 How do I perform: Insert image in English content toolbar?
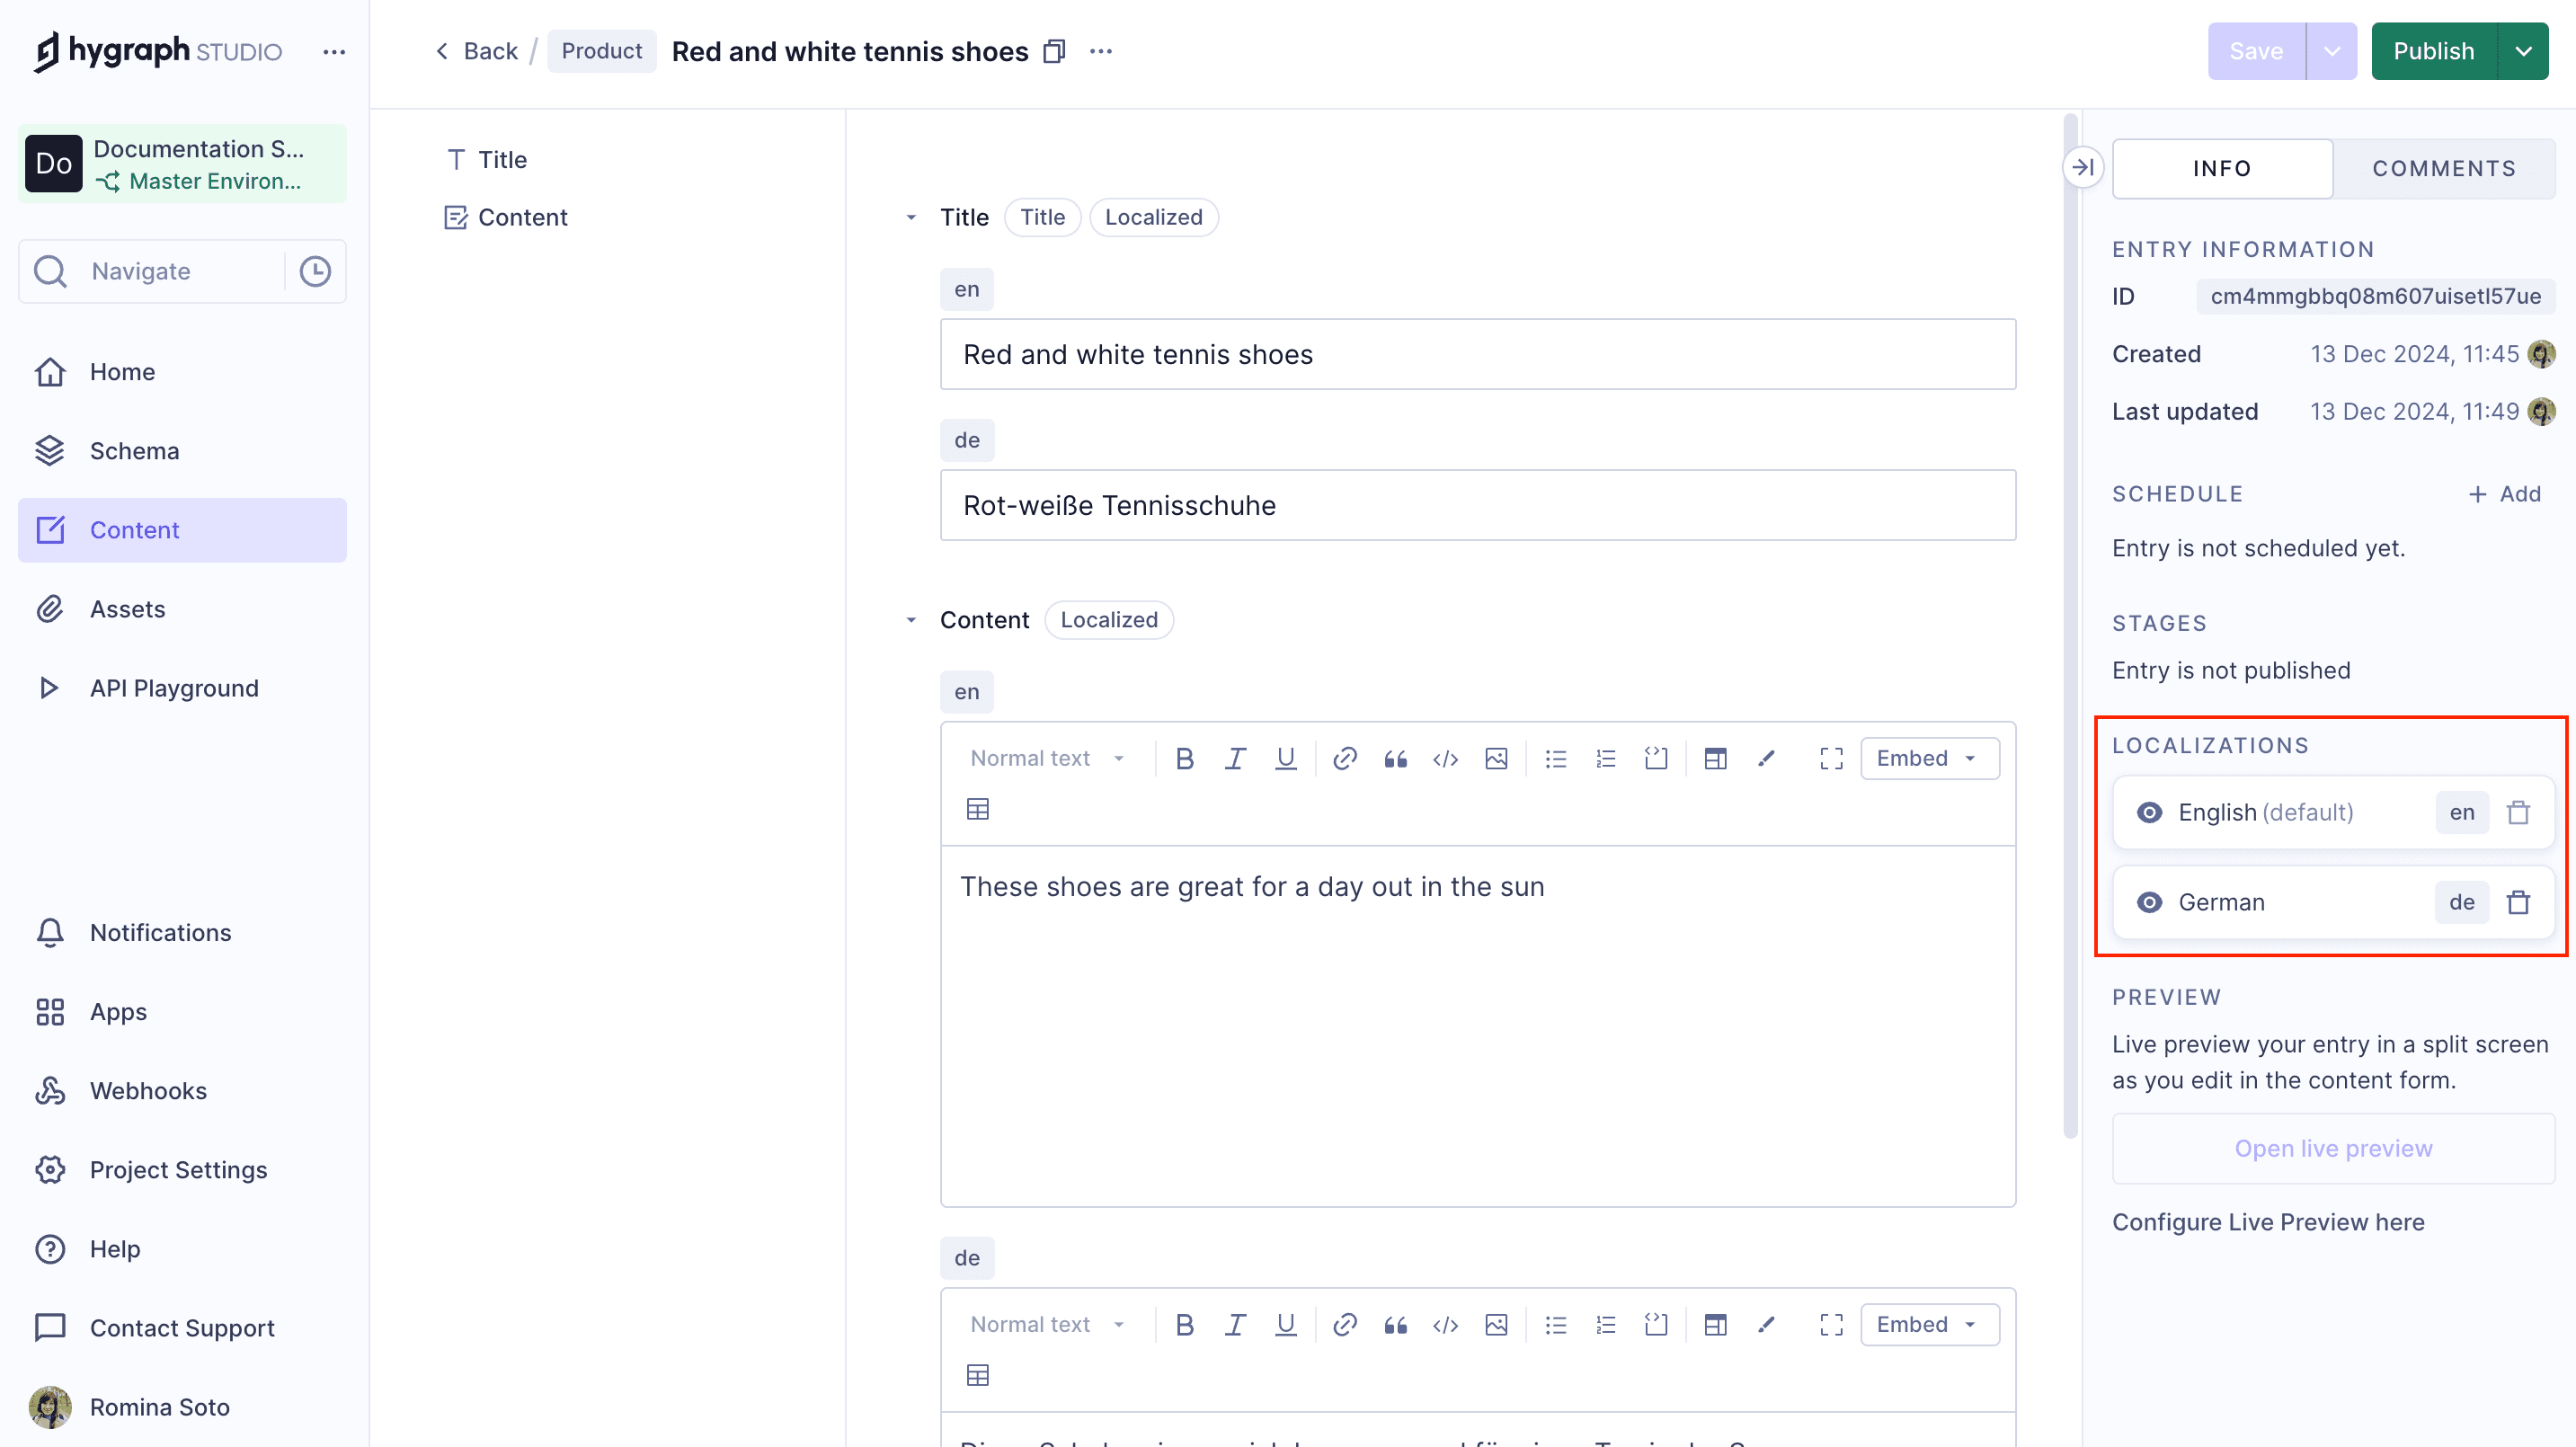[x=1496, y=759]
